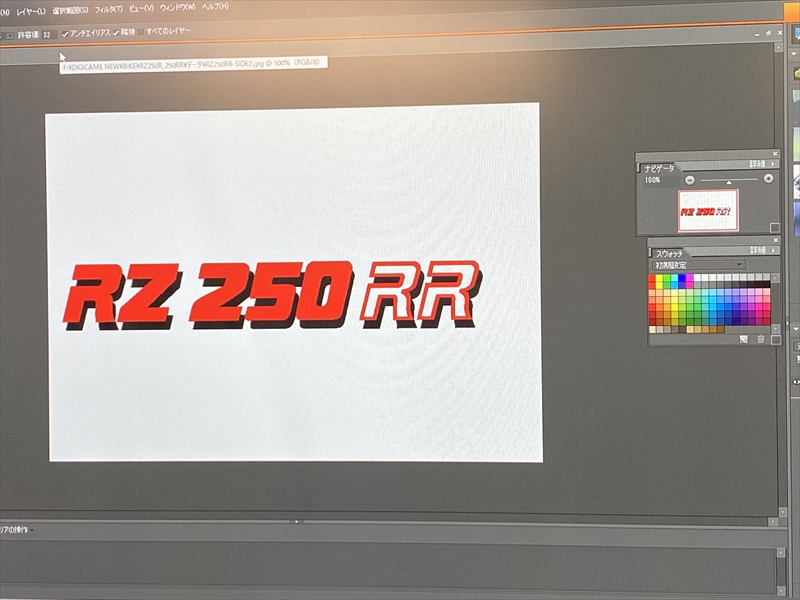Click bottom panel scrollbar up arrow
The height and width of the screenshot is (600, 800).
coord(780,553)
